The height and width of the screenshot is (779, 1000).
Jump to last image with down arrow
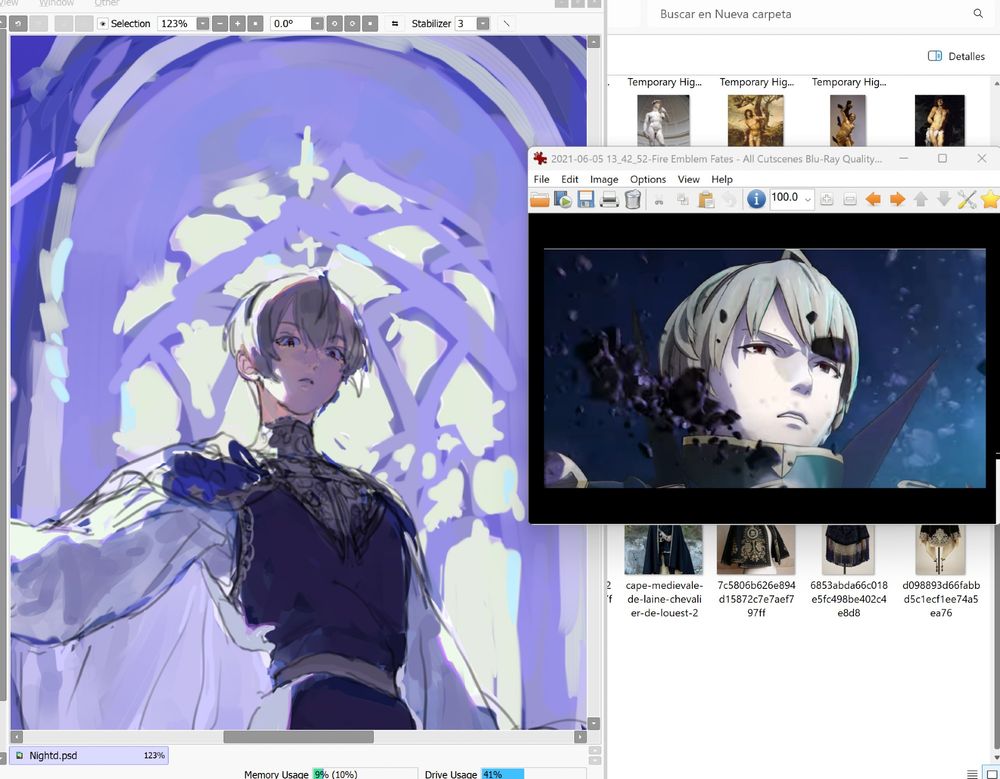pos(943,200)
